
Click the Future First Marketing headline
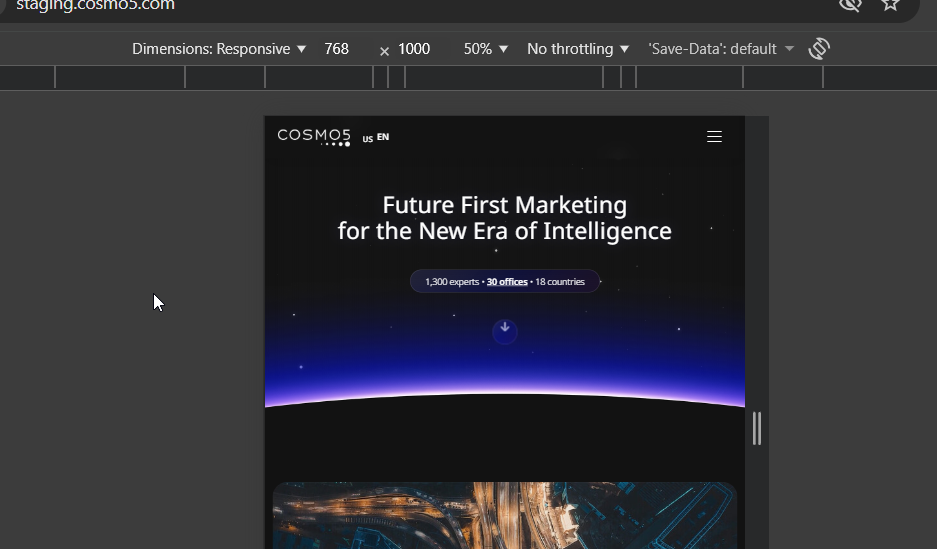point(504,218)
